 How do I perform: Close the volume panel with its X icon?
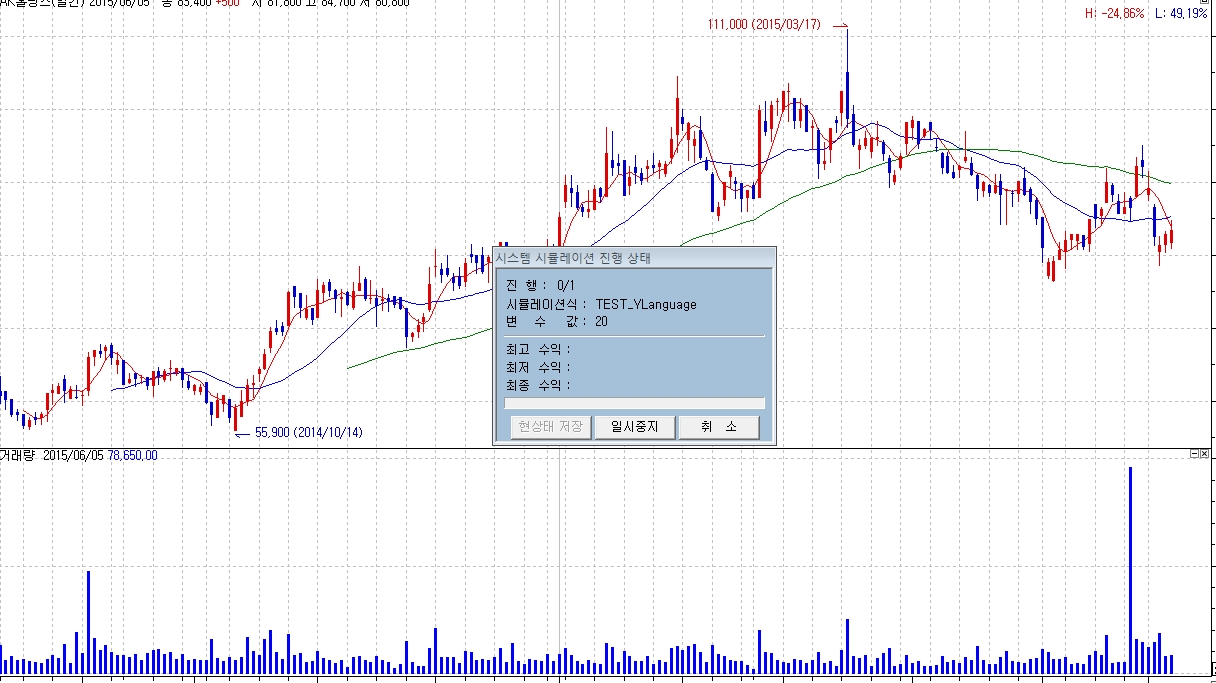[1206, 454]
